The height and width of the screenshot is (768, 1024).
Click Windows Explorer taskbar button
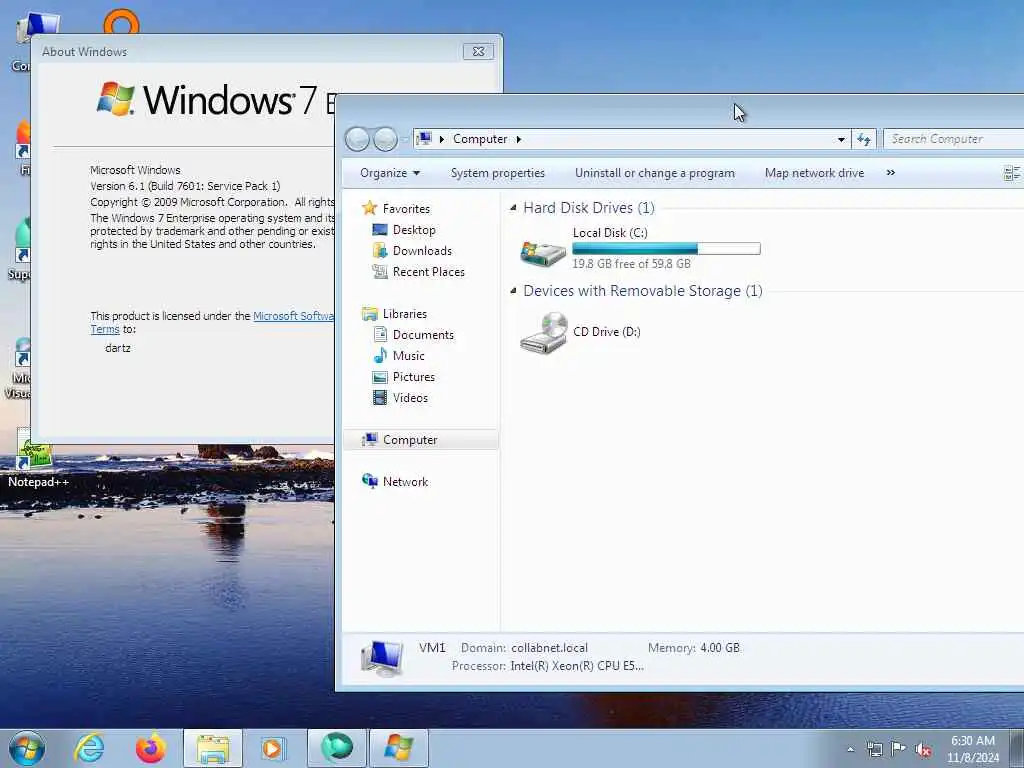(x=213, y=748)
